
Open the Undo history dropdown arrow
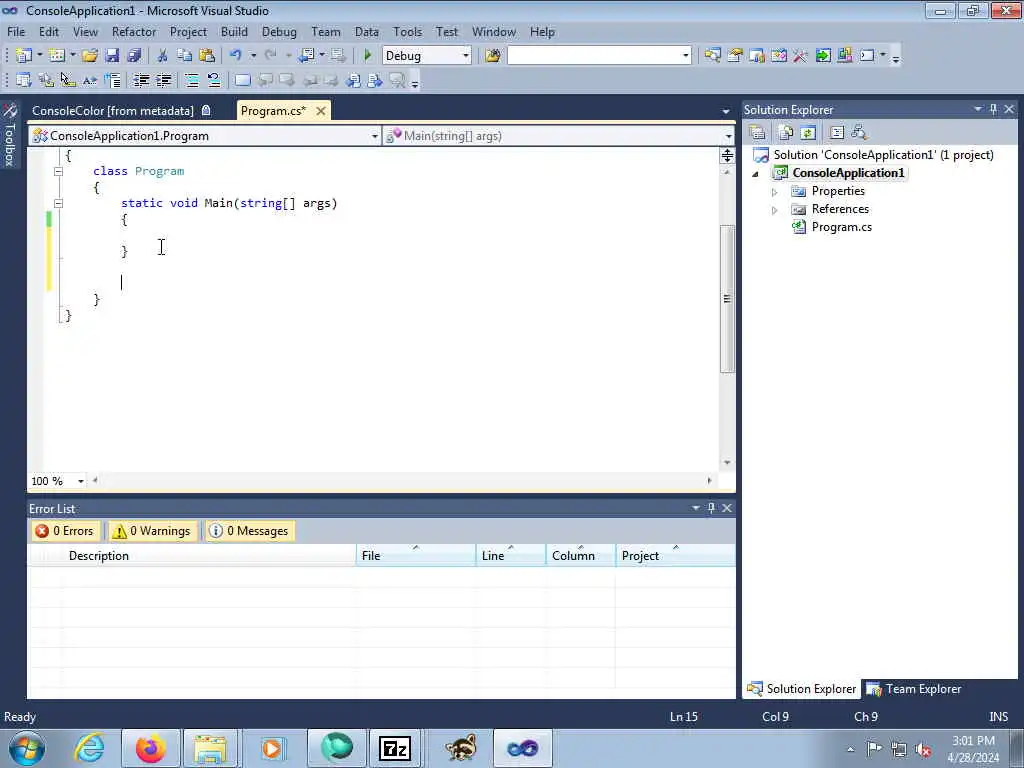pos(253,56)
